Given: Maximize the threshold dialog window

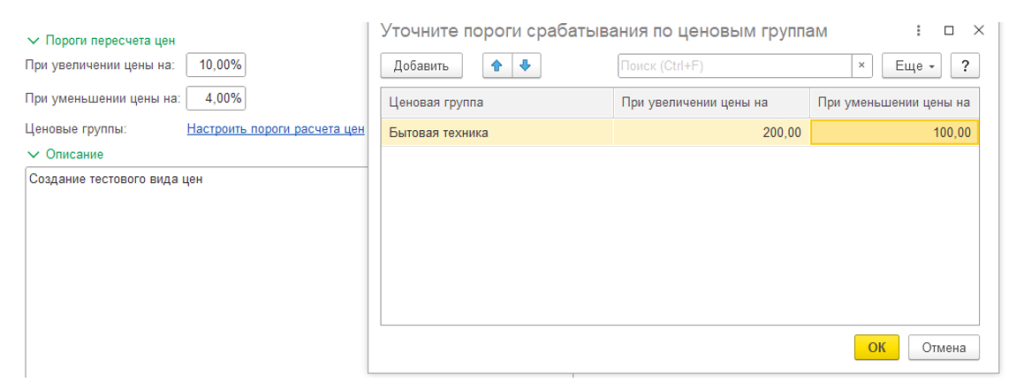Looking at the screenshot, I should 949,31.
